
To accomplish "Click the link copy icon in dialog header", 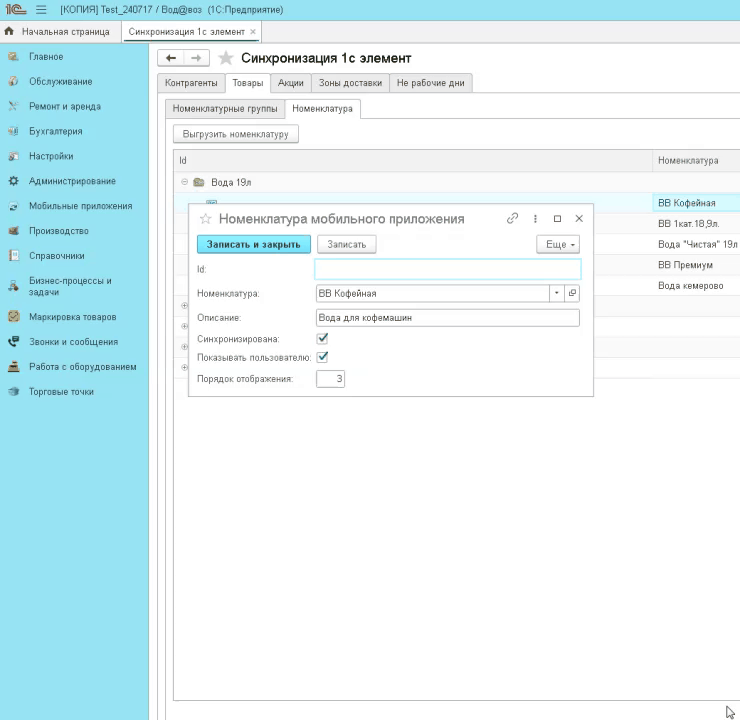I will (x=513, y=218).
